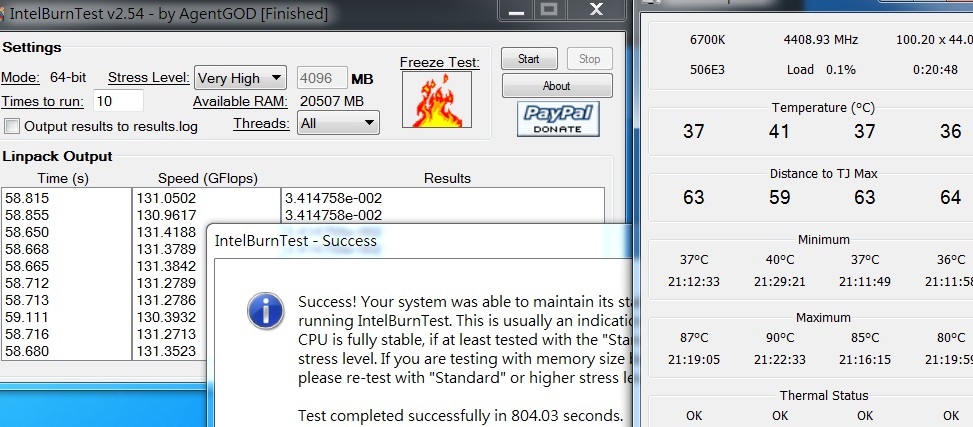Click the Time (s) column header
Screen dimensions: 973x427
(x=63, y=179)
